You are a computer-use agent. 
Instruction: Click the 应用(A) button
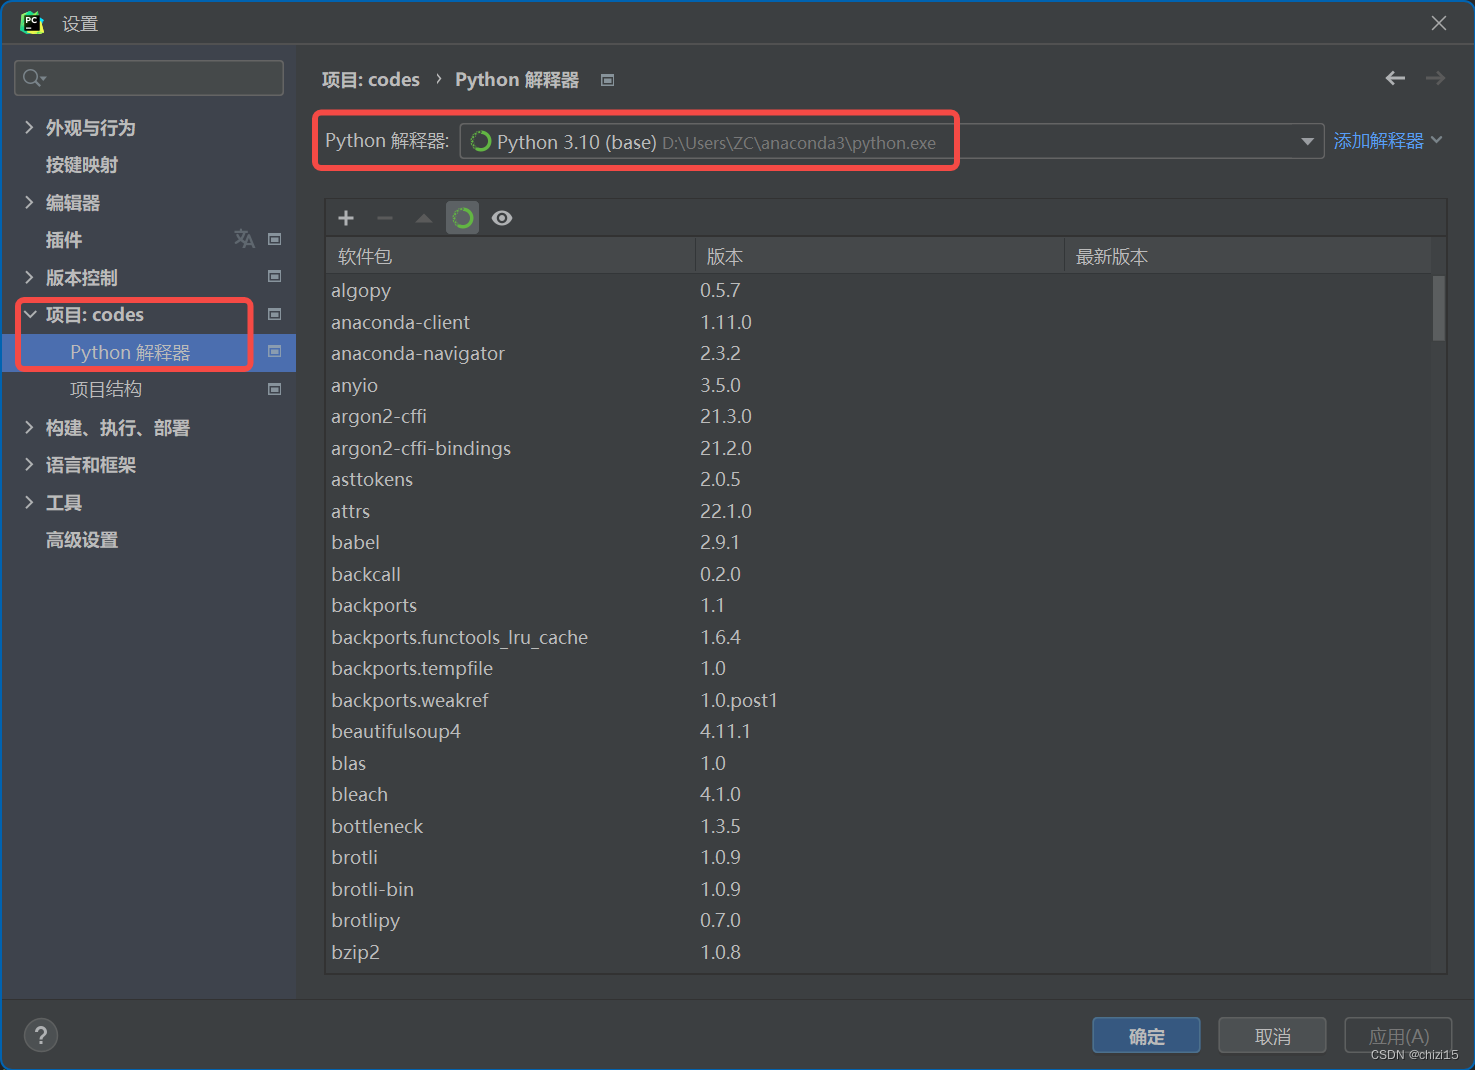[x=1398, y=1036]
